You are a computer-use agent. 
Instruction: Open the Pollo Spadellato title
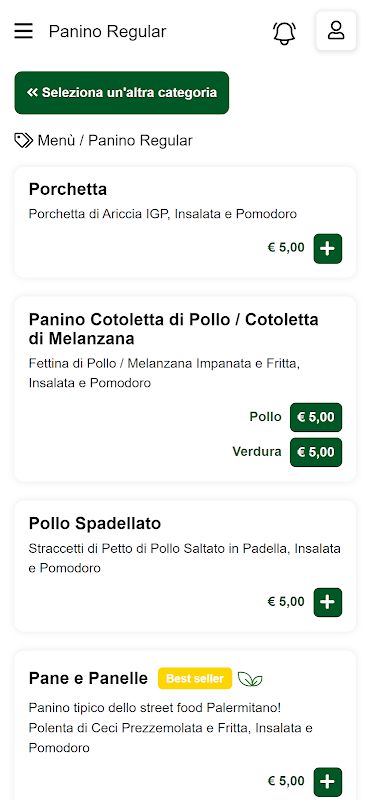coord(95,523)
